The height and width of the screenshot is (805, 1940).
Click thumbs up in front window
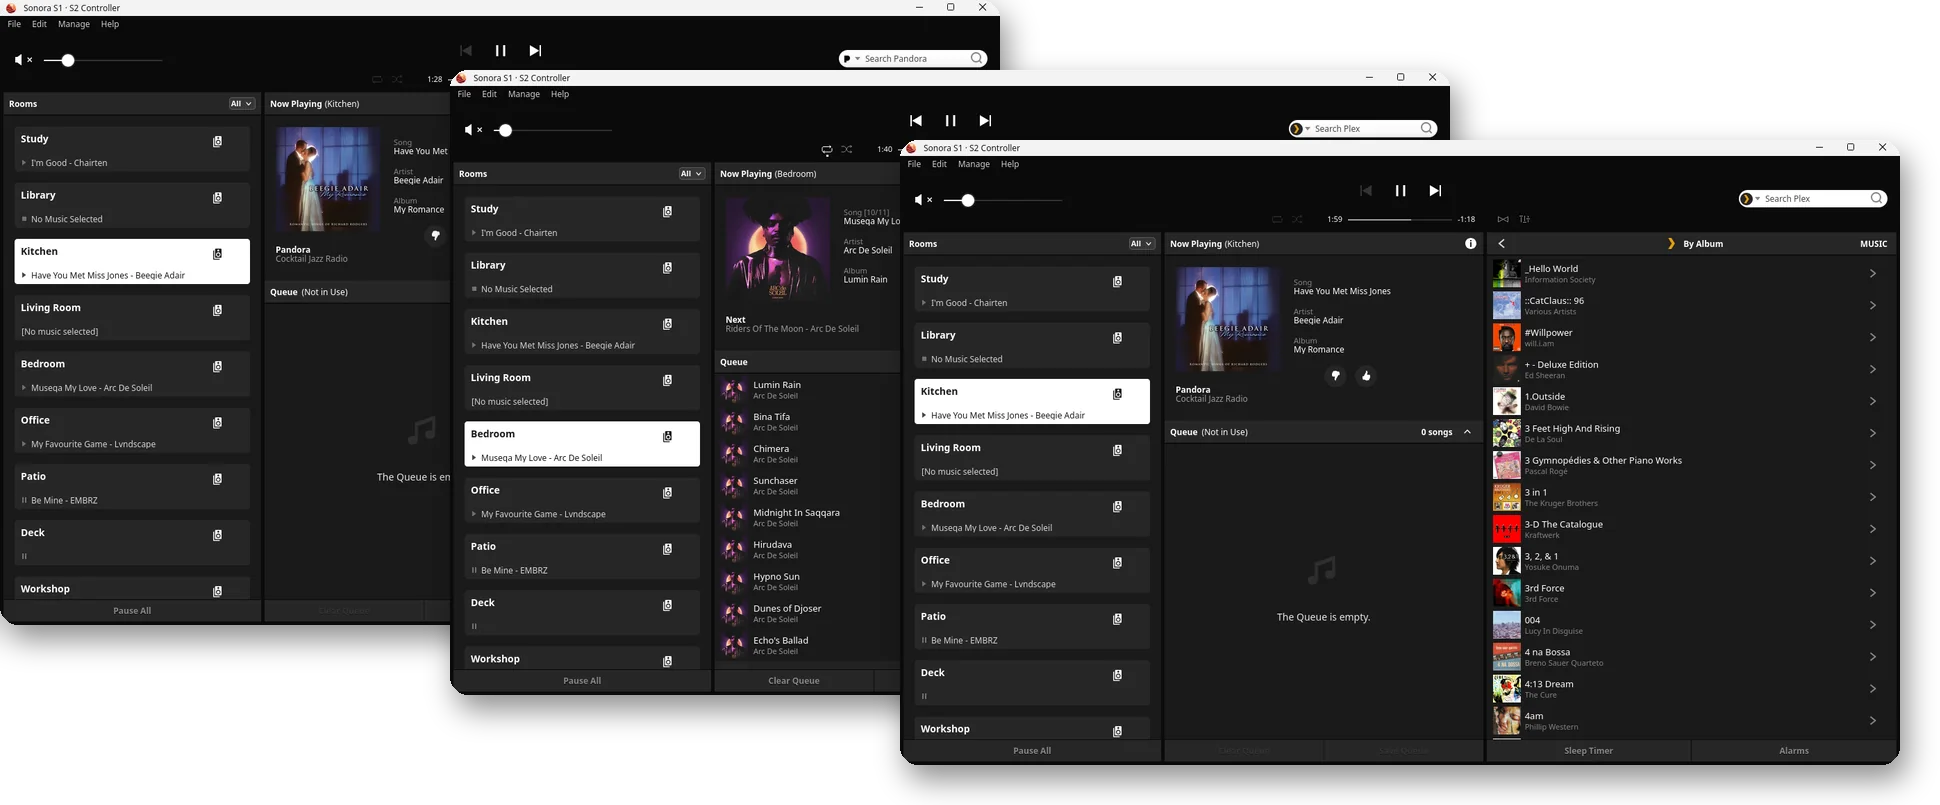coord(1366,376)
